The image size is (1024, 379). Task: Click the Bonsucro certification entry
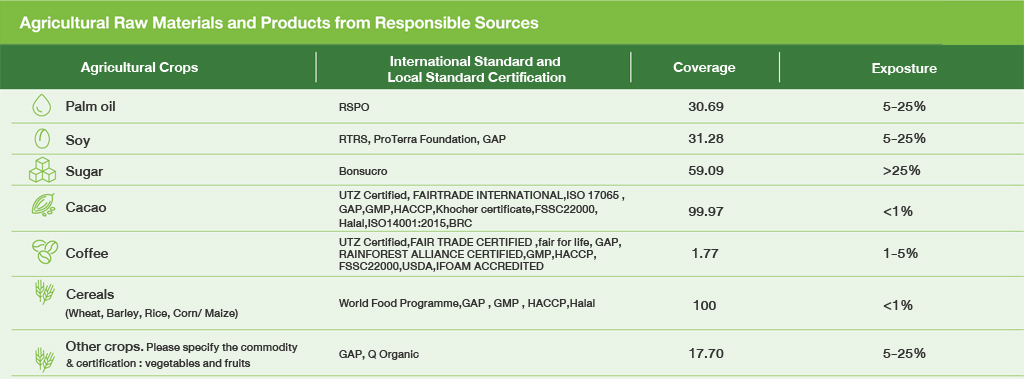point(363,172)
